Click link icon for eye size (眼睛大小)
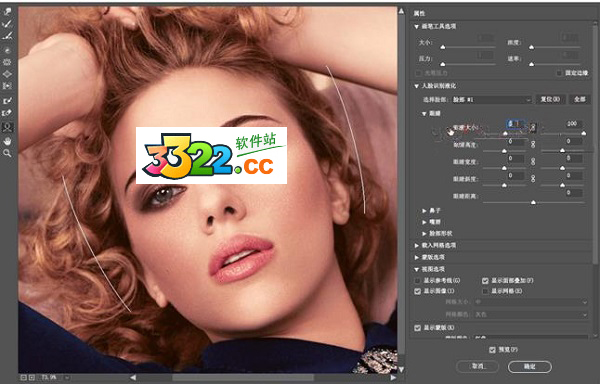The height and width of the screenshot is (384, 600). [x=533, y=127]
